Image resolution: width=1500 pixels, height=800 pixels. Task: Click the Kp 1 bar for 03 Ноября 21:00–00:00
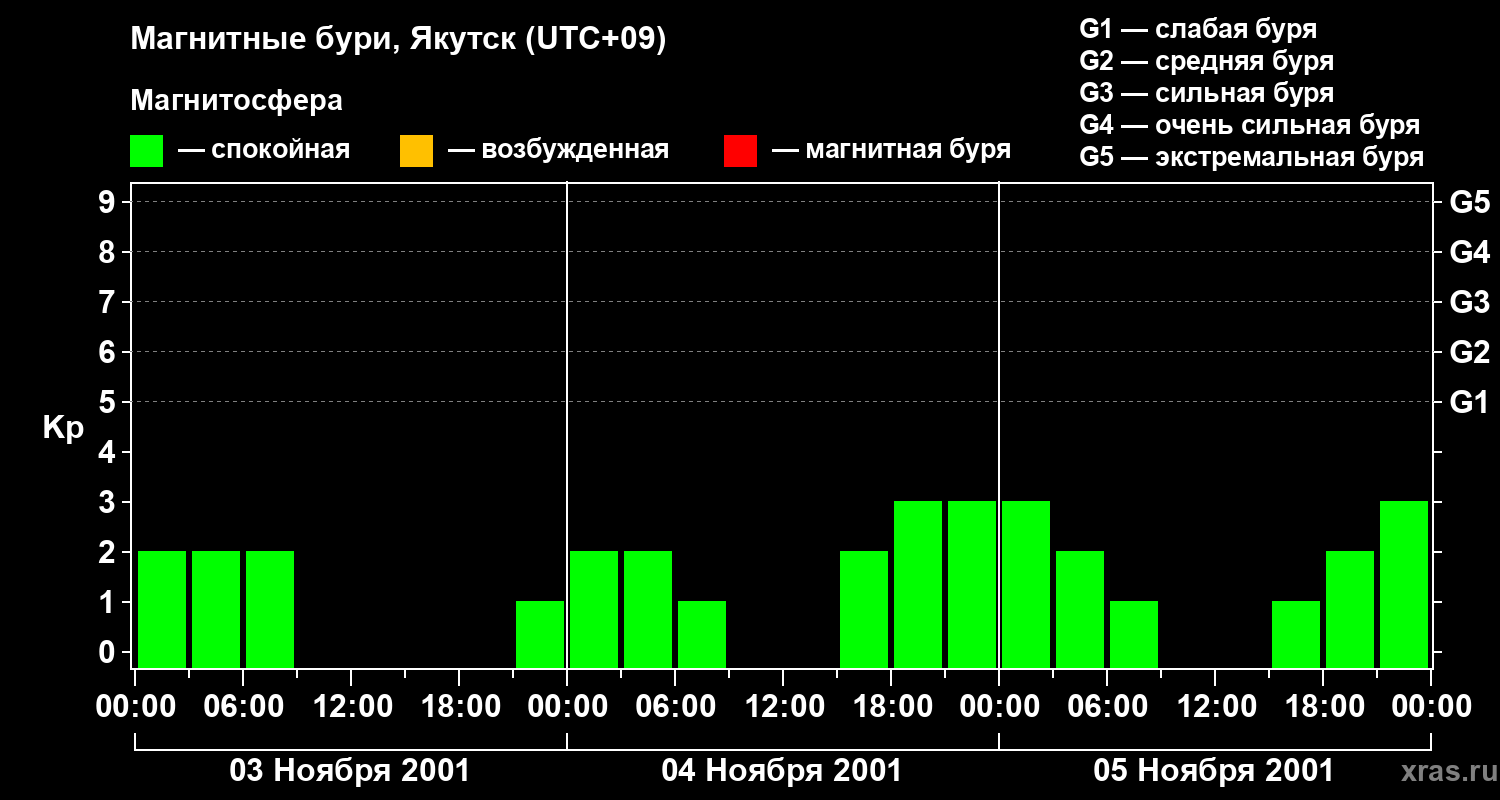540,634
